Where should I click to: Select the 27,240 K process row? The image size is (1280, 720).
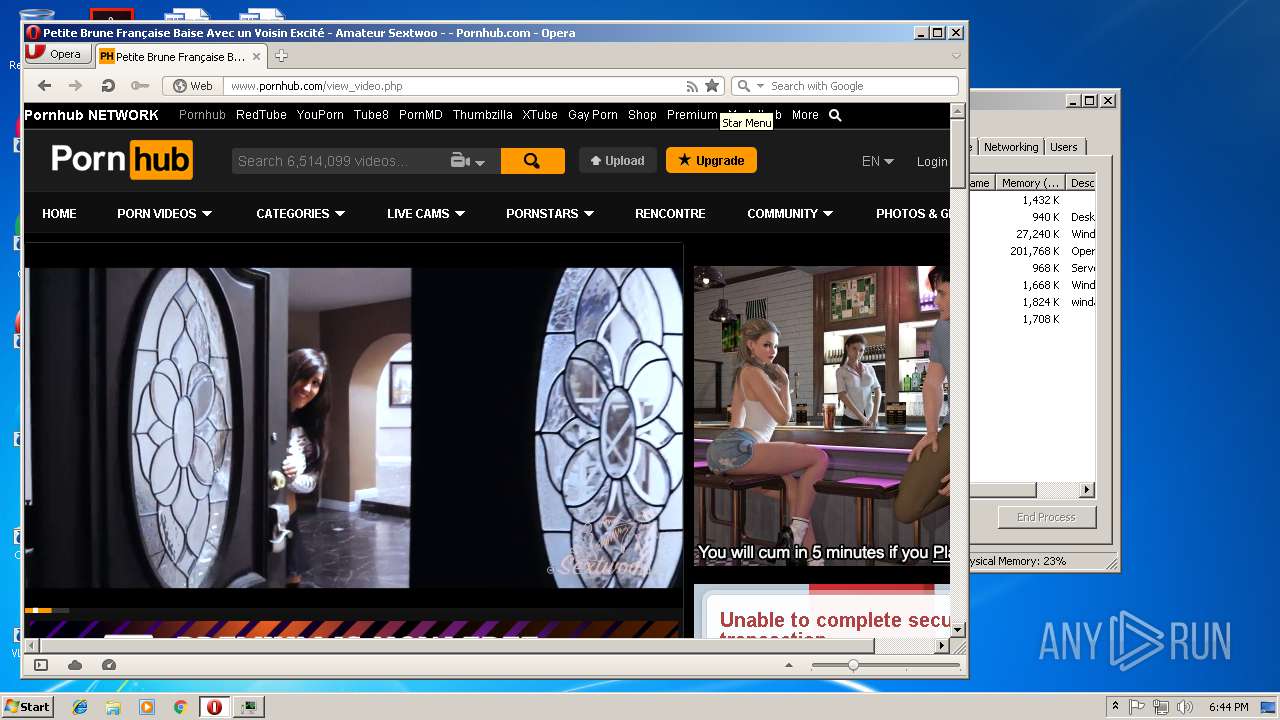1033,234
